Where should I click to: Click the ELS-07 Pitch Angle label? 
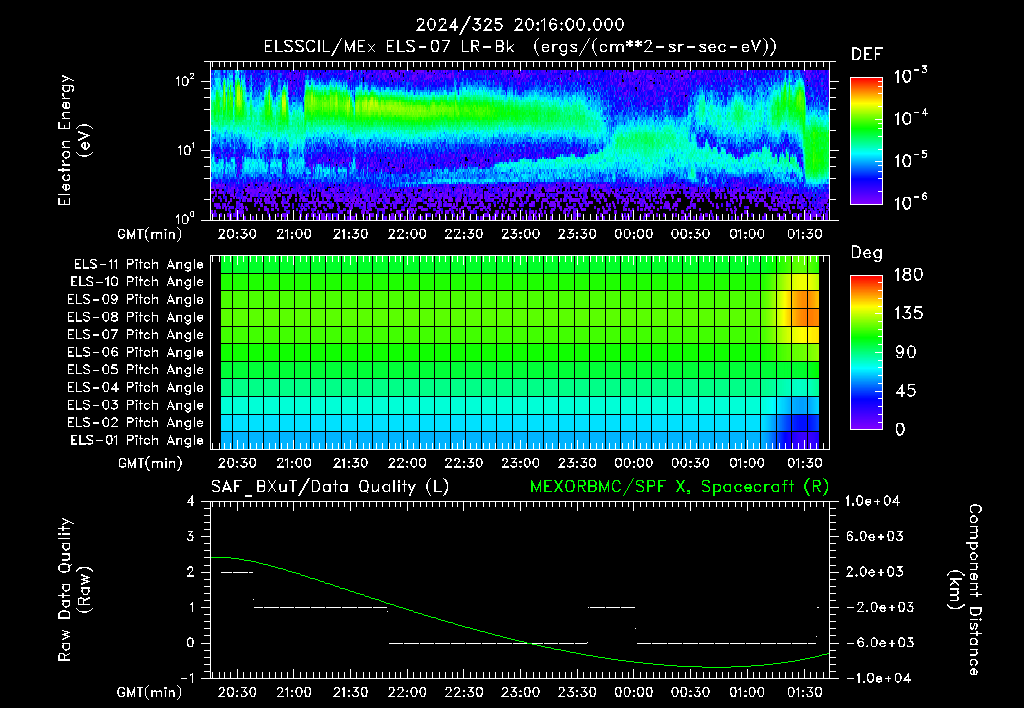point(135,334)
